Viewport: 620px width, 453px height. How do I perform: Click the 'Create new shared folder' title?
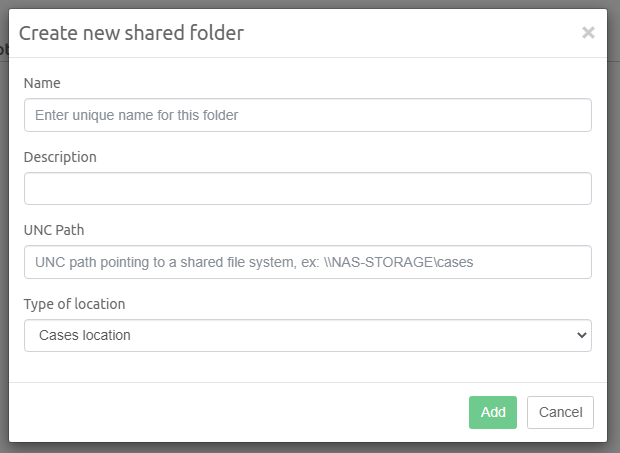[131, 33]
